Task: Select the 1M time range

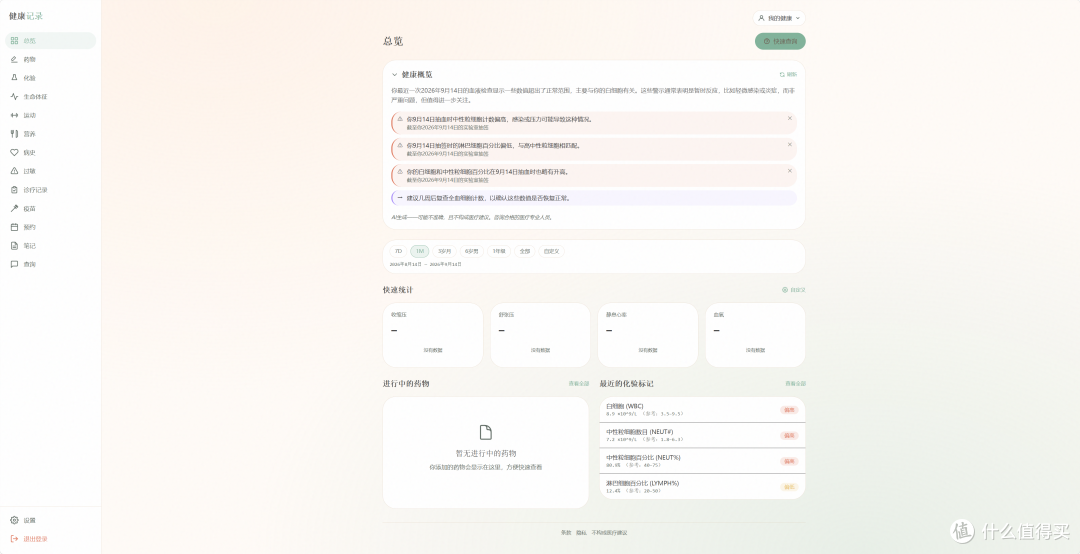Action: (419, 252)
